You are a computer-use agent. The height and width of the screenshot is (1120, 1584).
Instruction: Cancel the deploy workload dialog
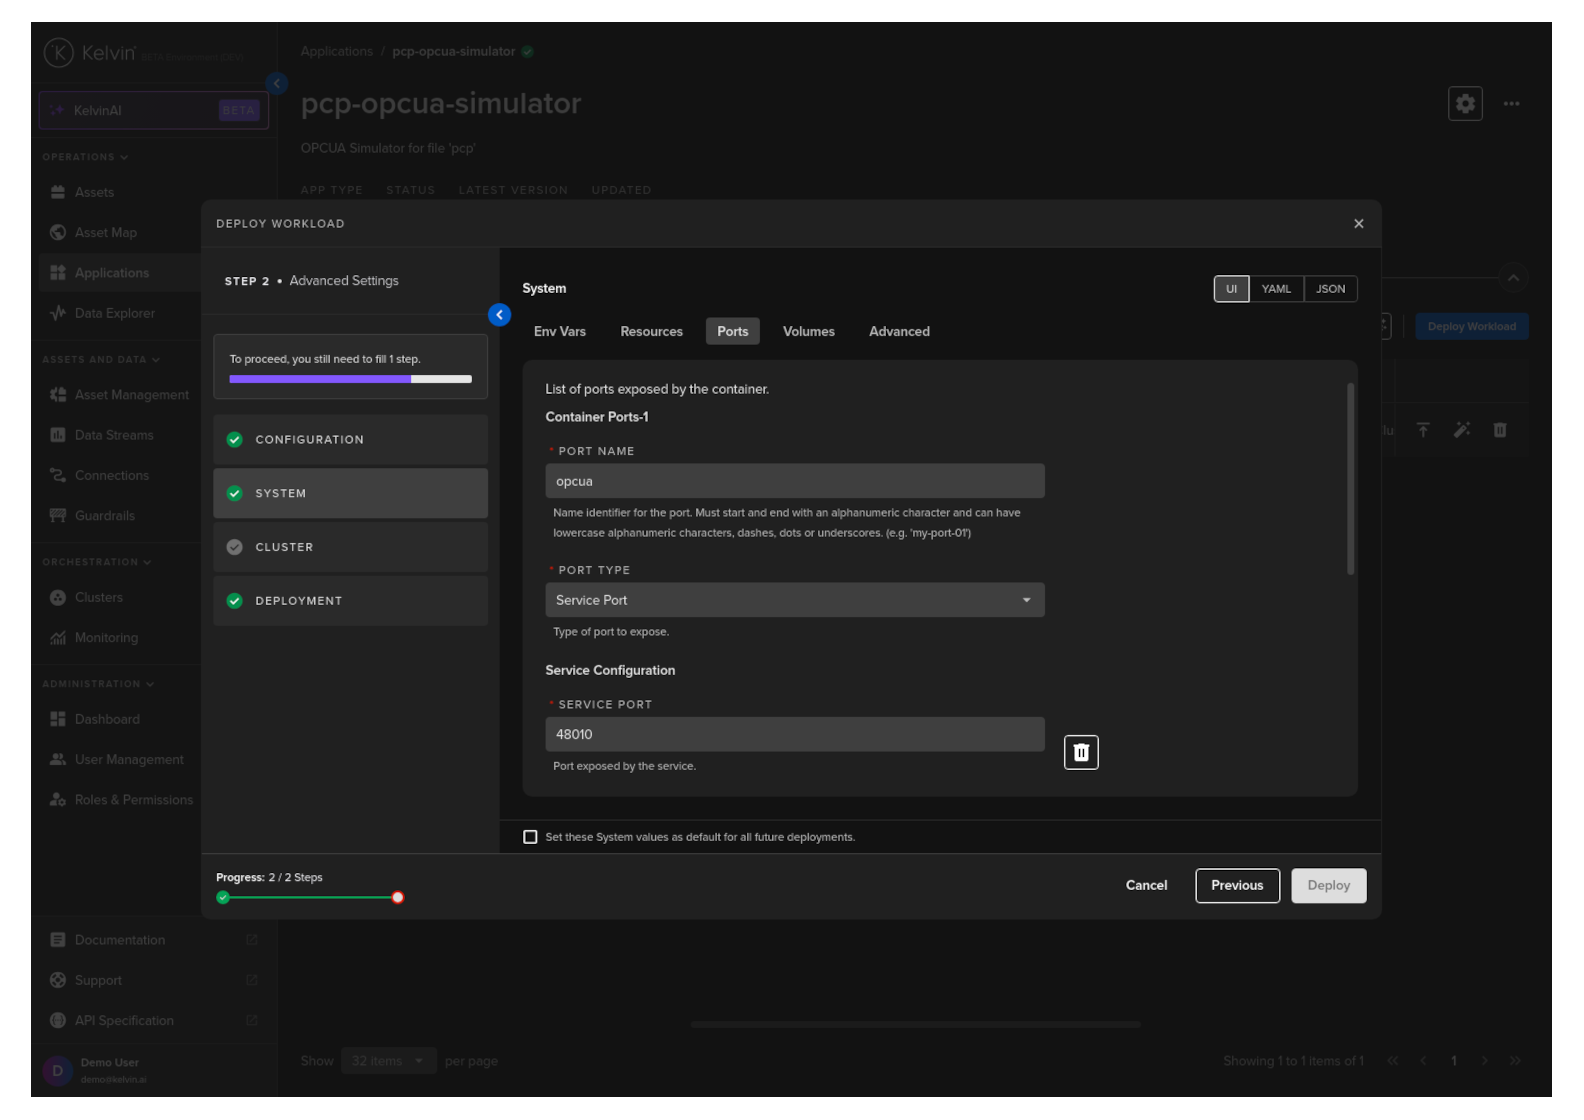[1146, 886]
